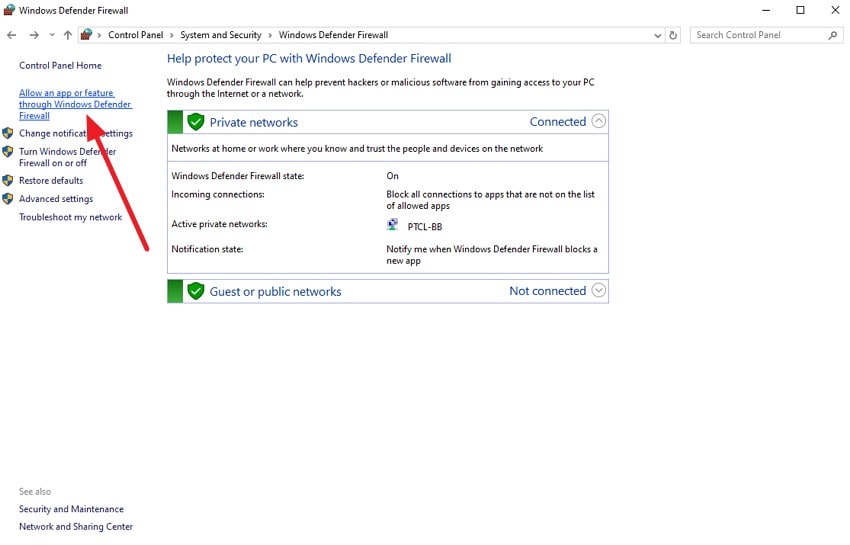Viewport: 850px width, 545px height.
Task: Click the PTCL-BB network icon
Action: click(392, 225)
